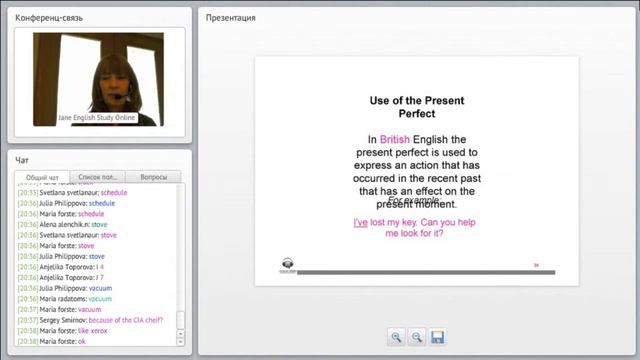640x360 pixels.
Task: Zoom out of the presentation slide
Action: (416, 337)
